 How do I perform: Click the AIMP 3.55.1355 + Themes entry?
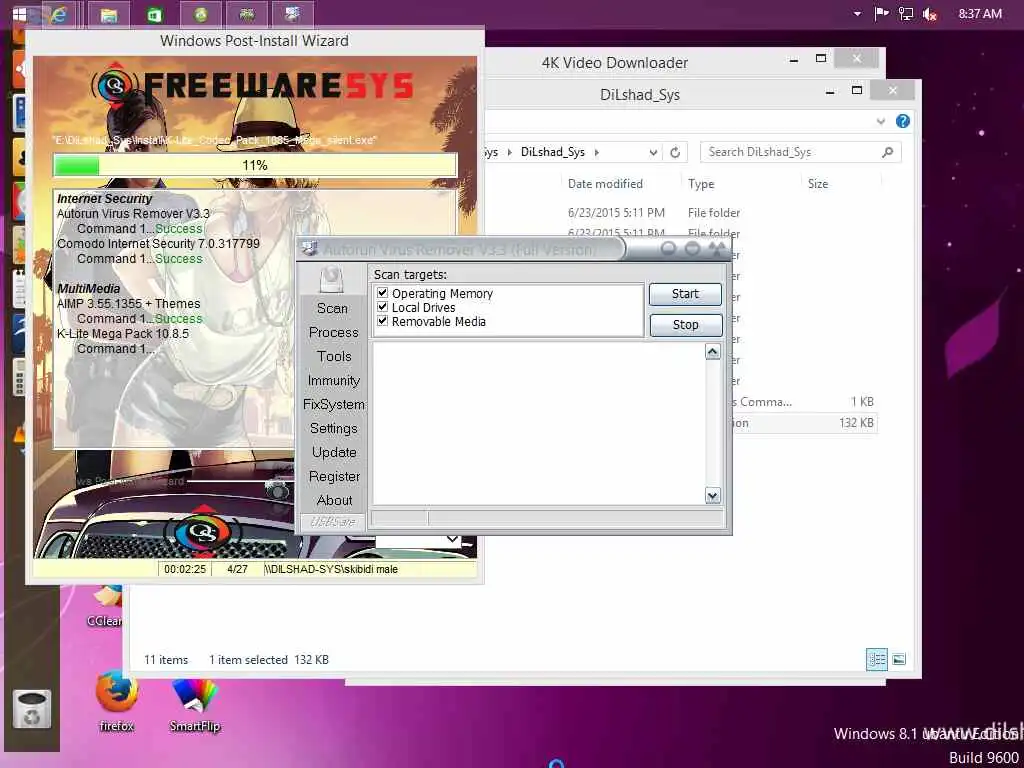[129, 304]
